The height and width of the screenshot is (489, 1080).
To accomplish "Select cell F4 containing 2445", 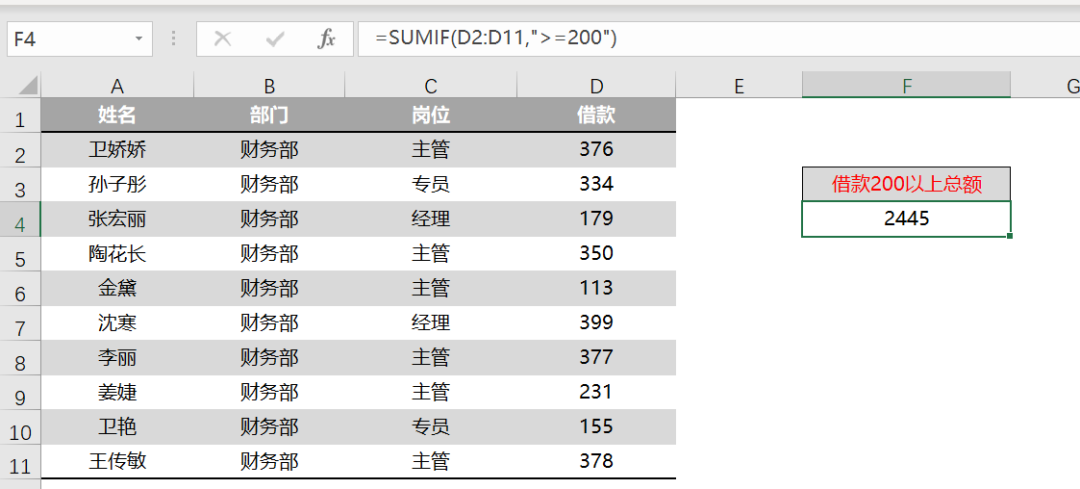I will point(906,218).
